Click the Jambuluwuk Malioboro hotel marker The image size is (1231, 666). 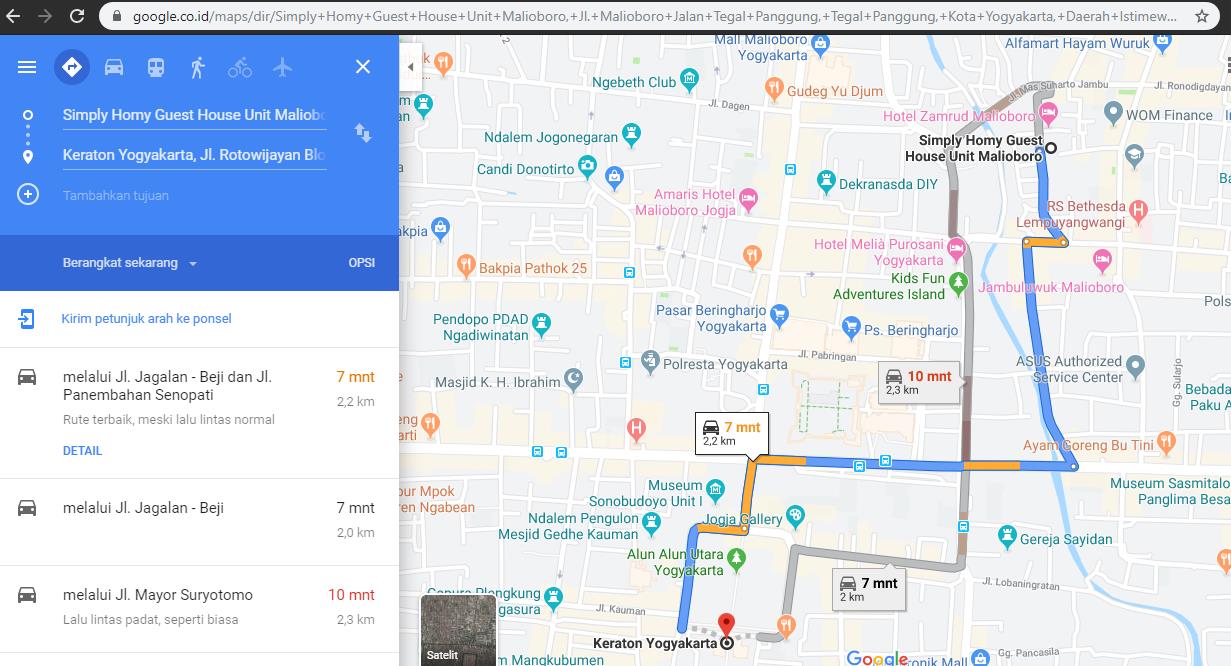tap(1102, 259)
